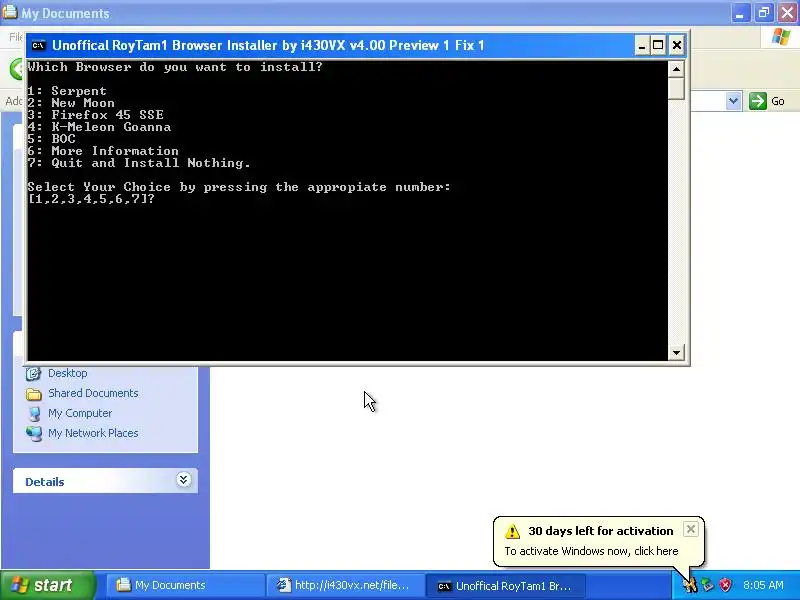Click the '5: BOC' console line
Image resolution: width=800 pixels, height=600 pixels.
[52, 139]
